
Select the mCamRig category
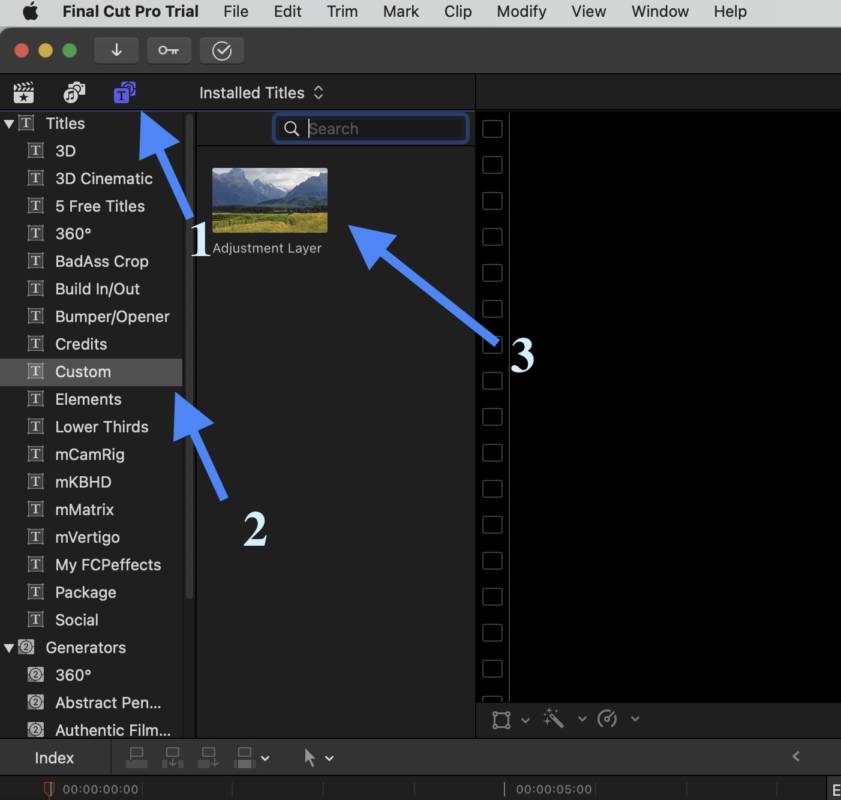[x=91, y=455]
